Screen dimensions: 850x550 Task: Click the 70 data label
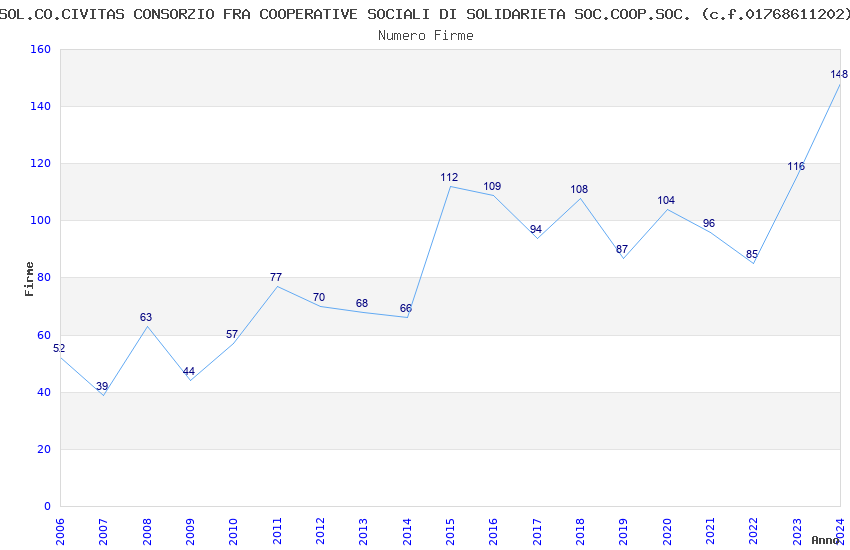coord(319,297)
